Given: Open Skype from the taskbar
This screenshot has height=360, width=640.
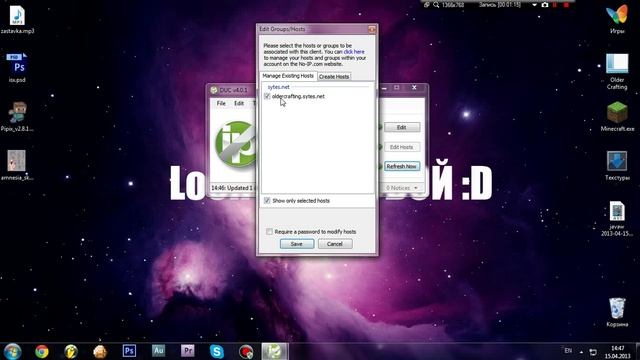Looking at the screenshot, I should click(x=217, y=351).
